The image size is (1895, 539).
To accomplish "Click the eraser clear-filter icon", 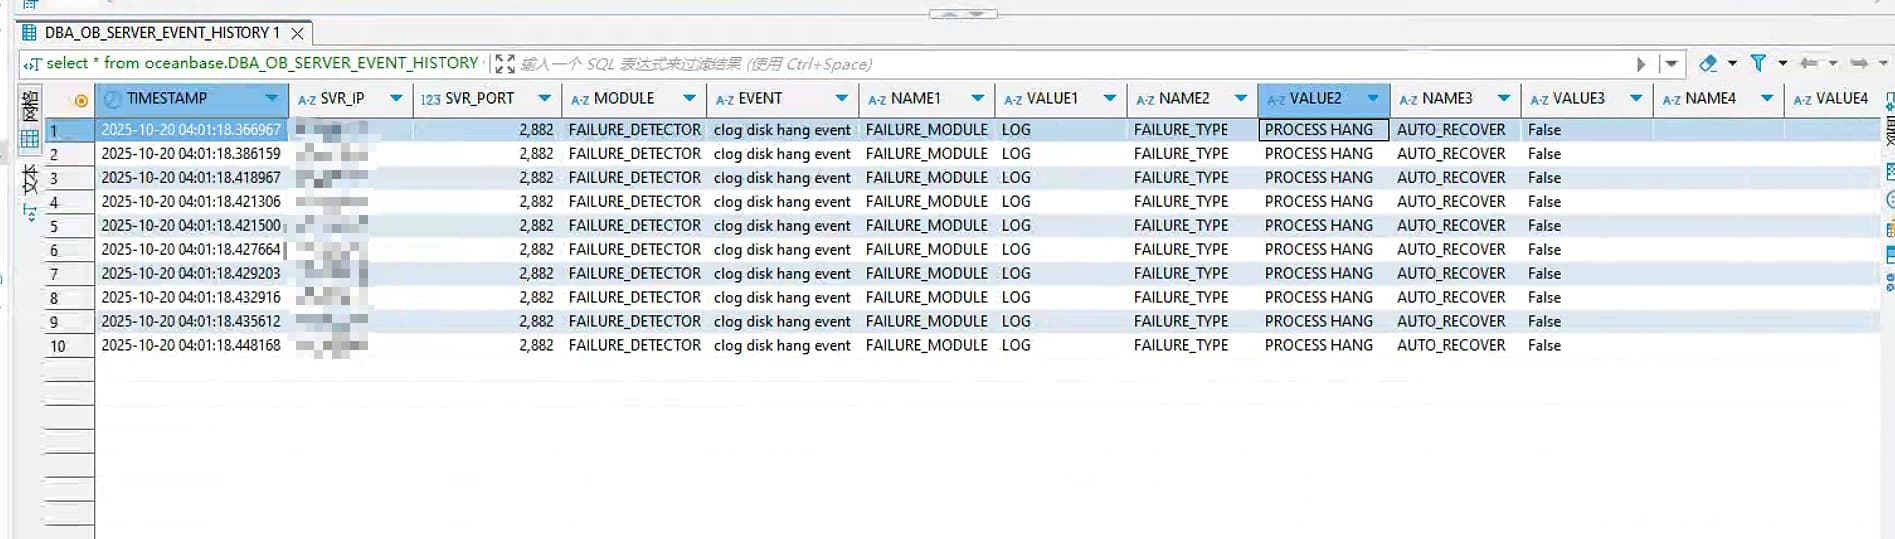I will [x=1708, y=63].
